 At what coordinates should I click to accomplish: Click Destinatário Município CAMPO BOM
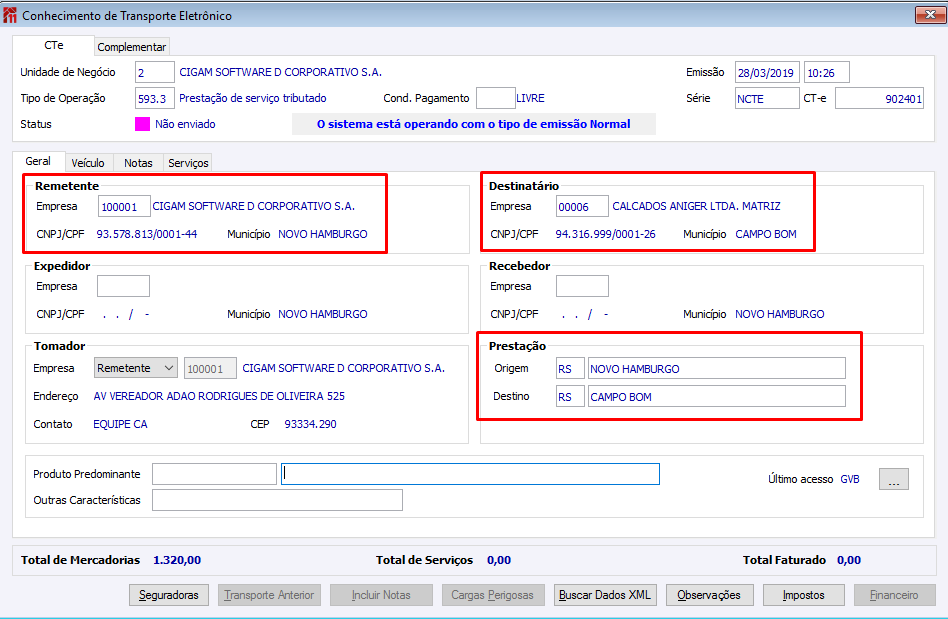point(765,234)
